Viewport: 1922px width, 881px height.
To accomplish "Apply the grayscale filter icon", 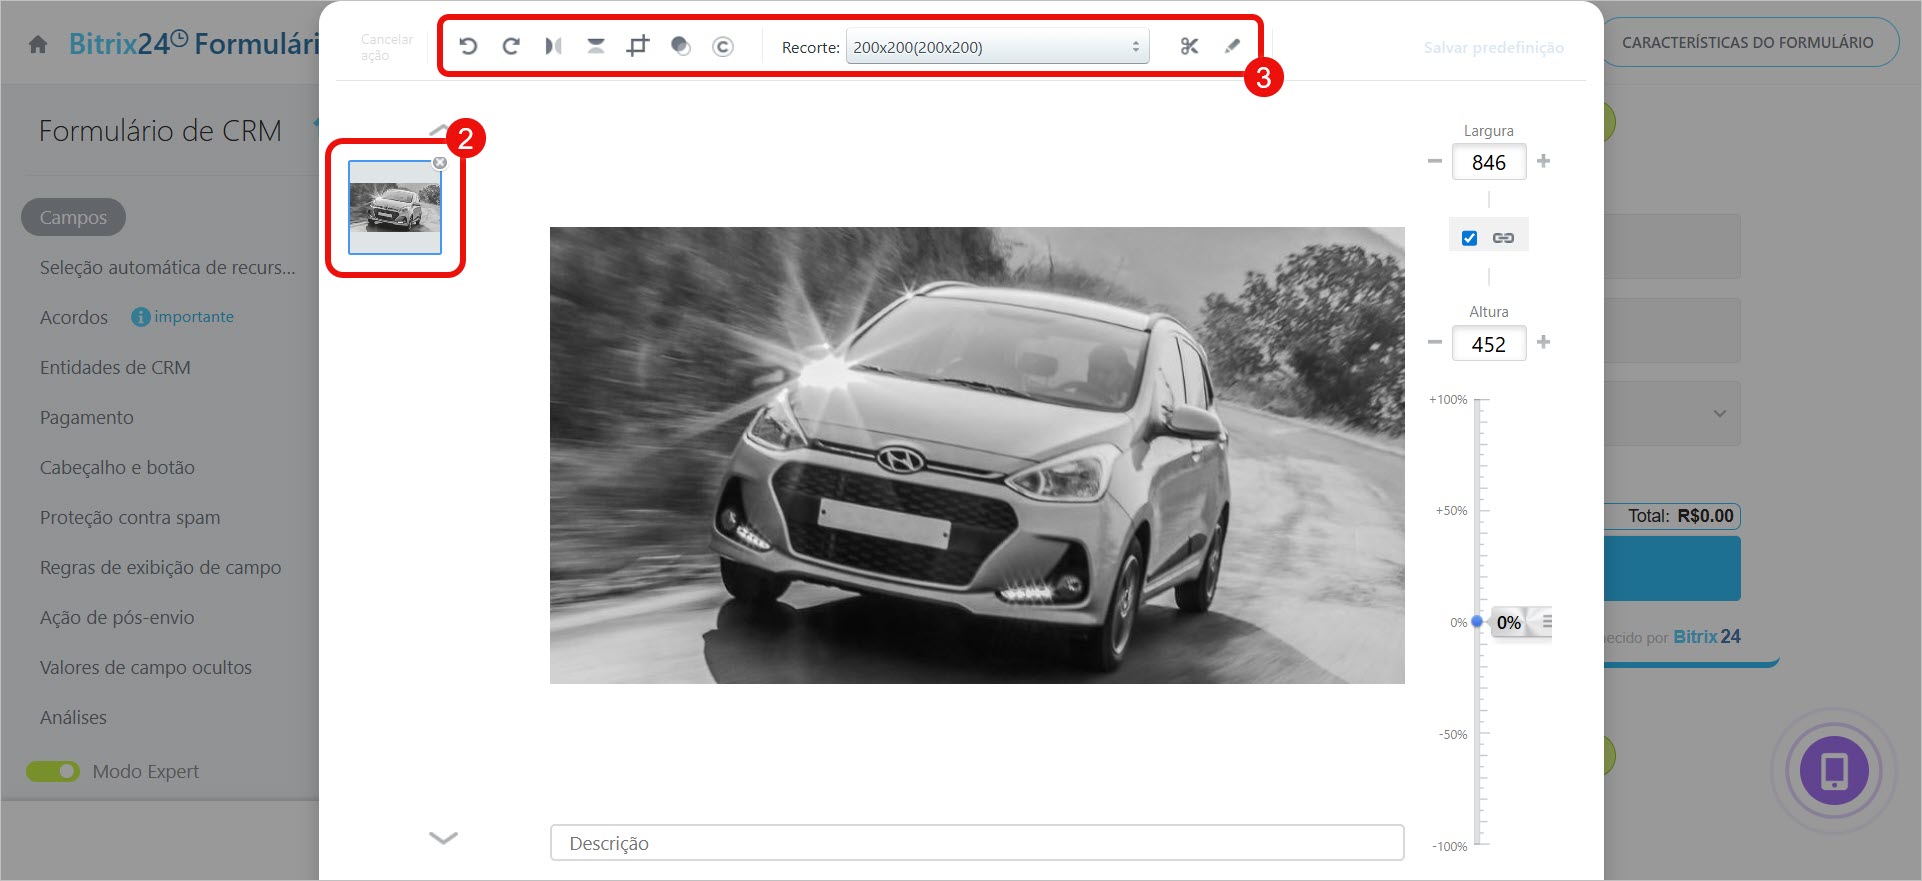I will click(681, 46).
